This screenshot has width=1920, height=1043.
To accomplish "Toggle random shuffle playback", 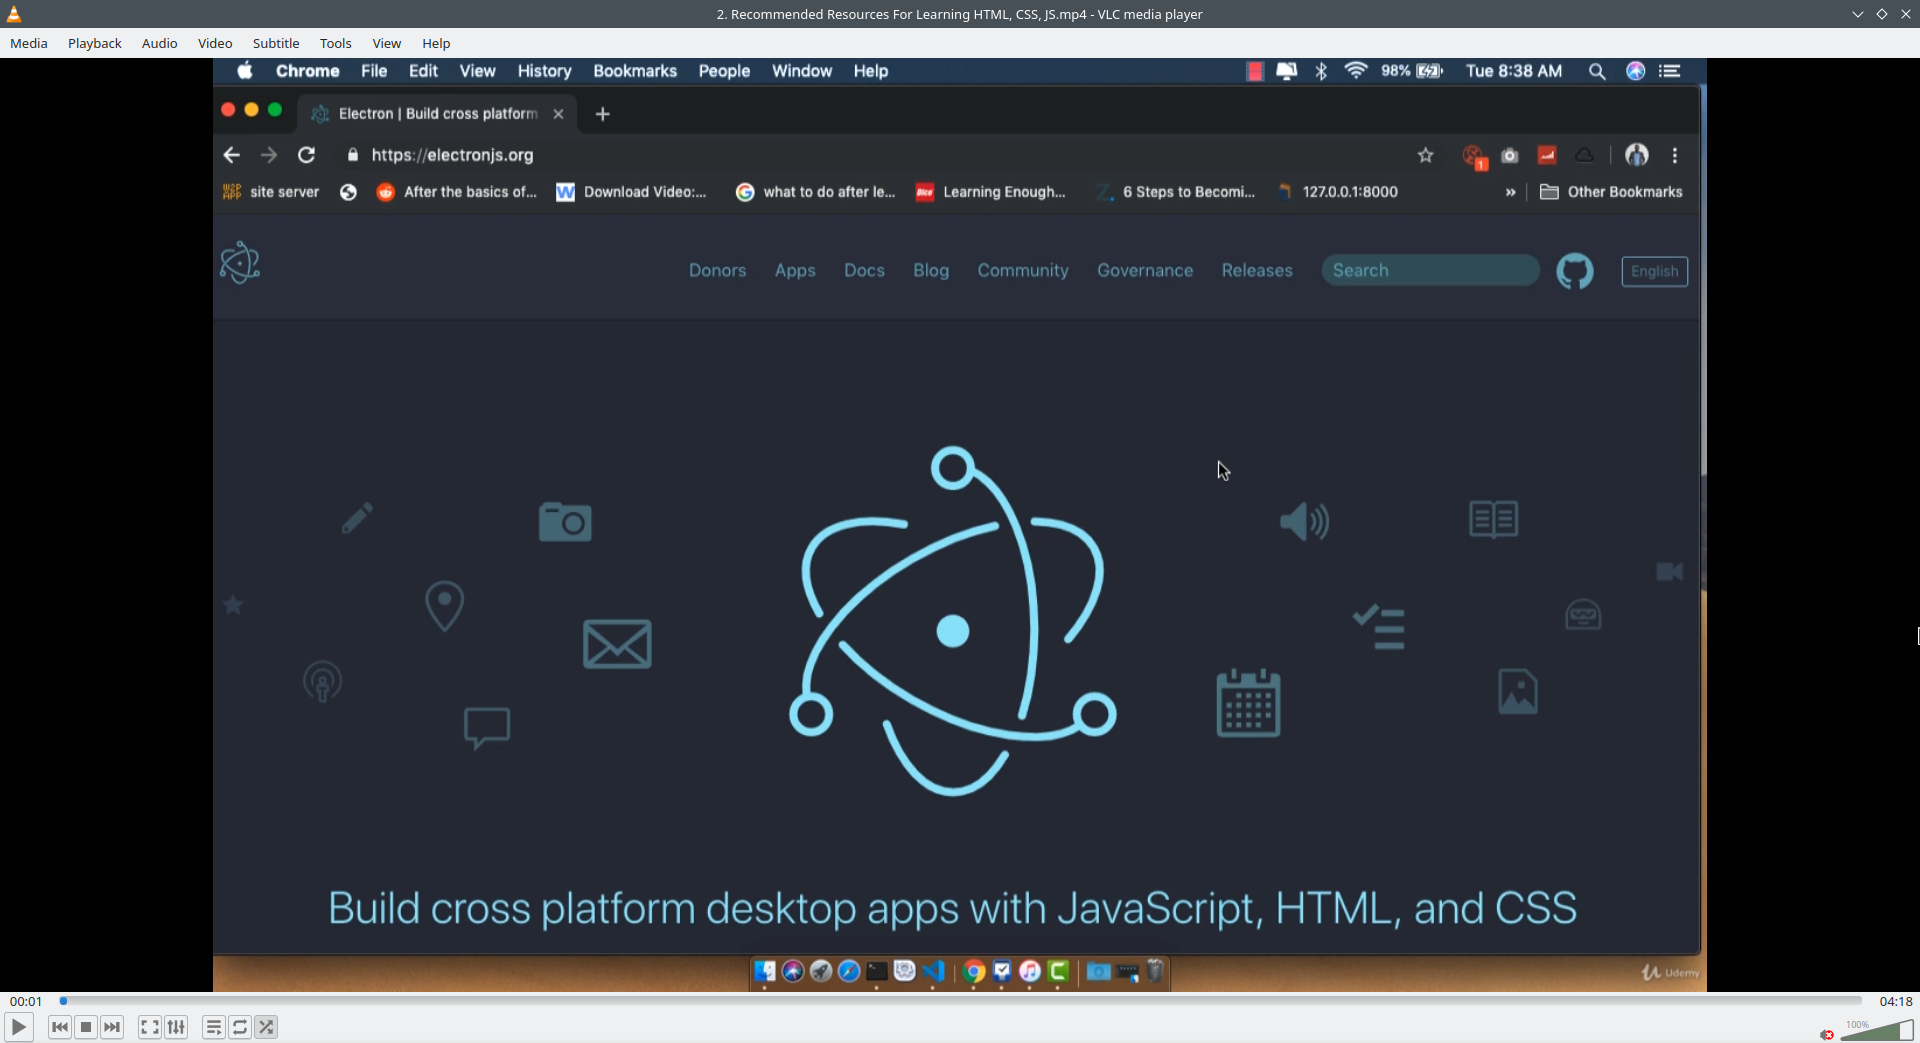I will click(266, 1027).
